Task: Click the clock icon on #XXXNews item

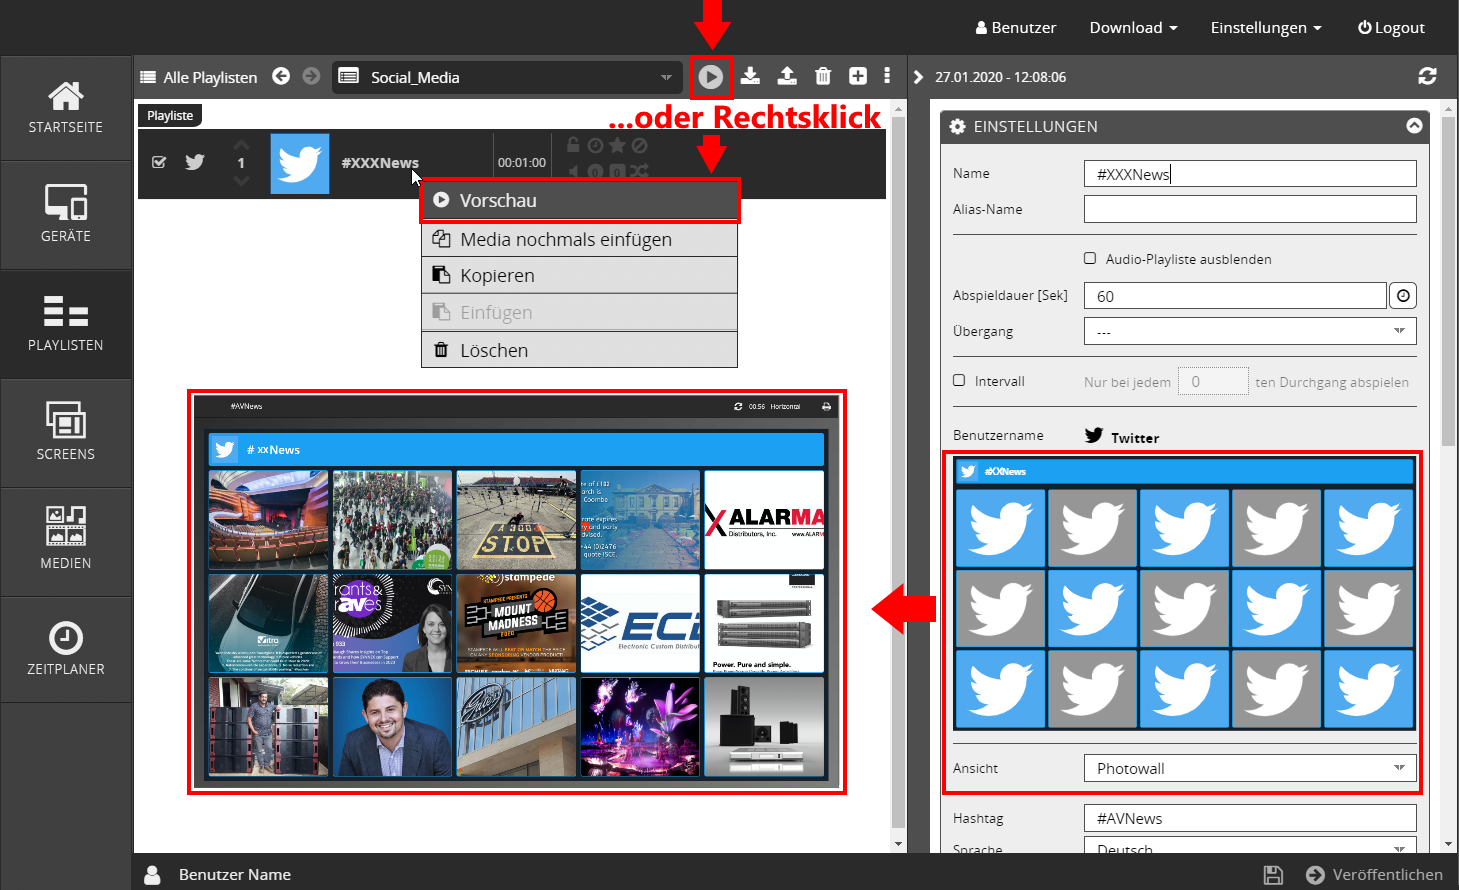Action: (595, 145)
